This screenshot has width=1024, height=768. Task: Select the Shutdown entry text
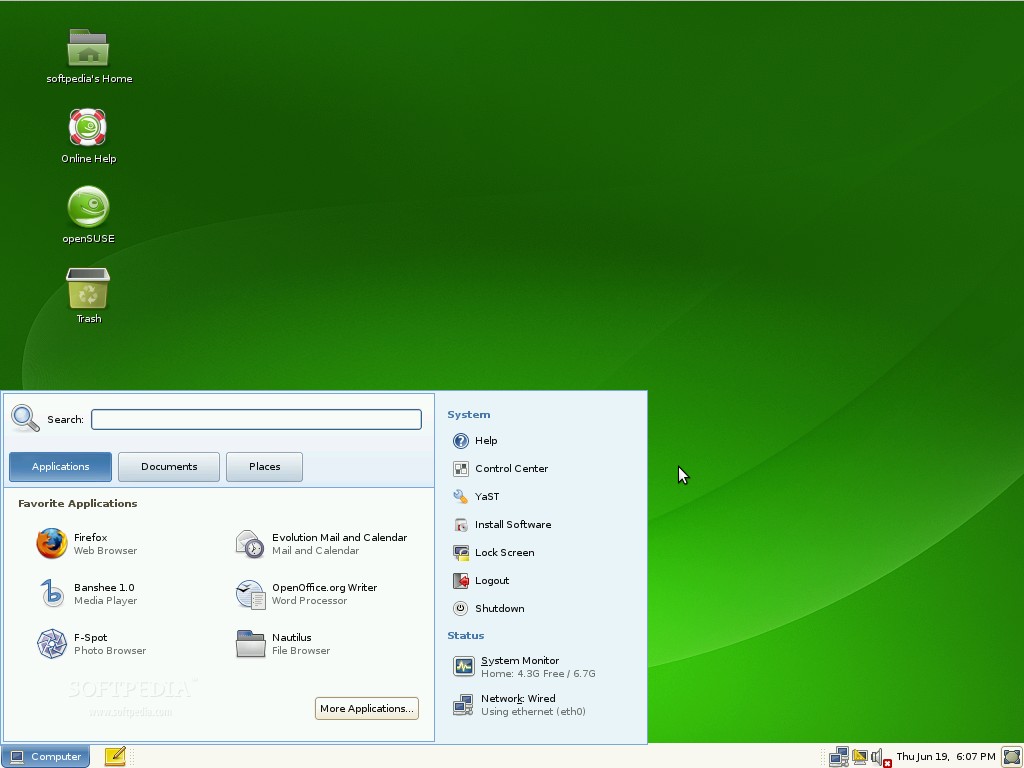(500, 609)
